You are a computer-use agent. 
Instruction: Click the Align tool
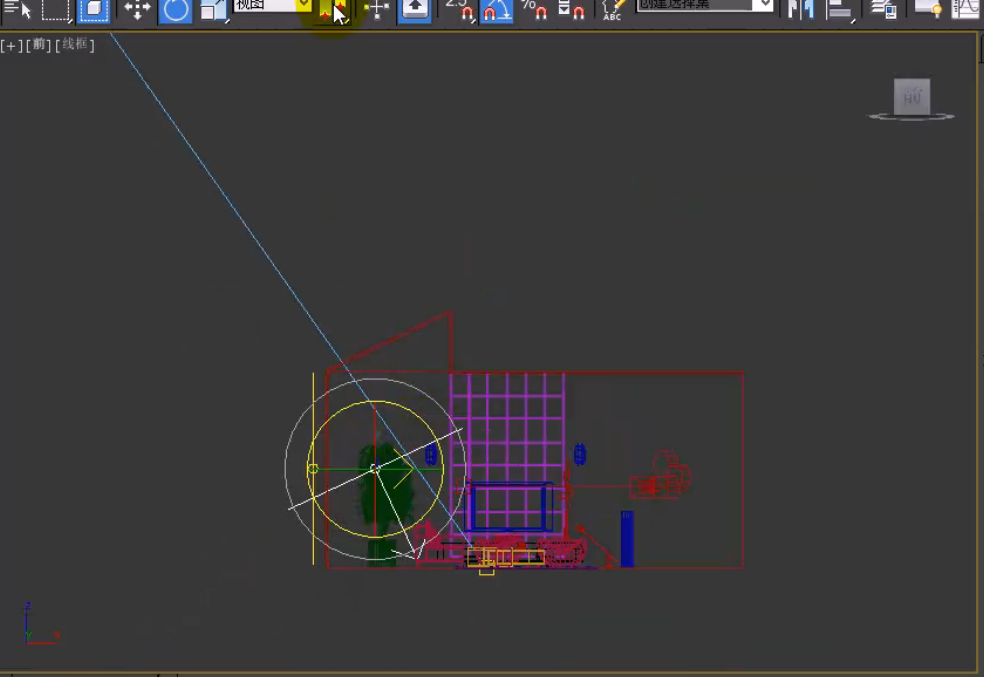(840, 10)
